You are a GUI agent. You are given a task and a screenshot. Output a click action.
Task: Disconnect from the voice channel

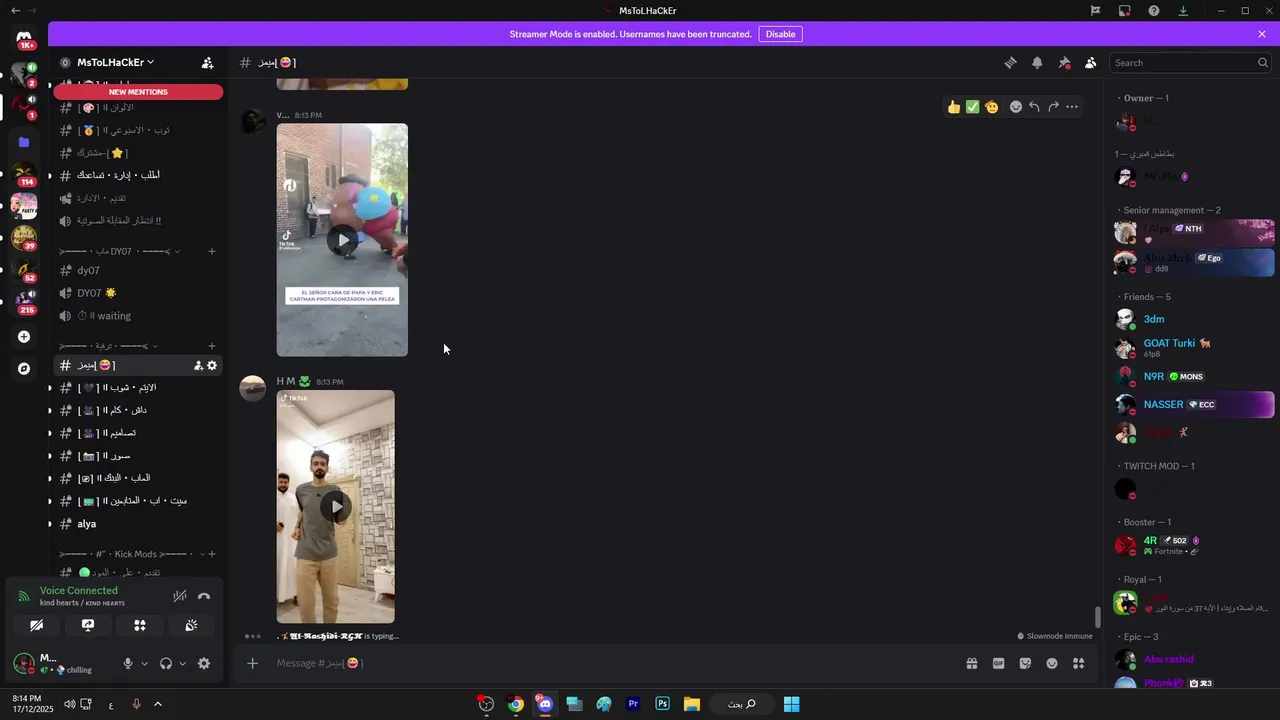coord(204,596)
